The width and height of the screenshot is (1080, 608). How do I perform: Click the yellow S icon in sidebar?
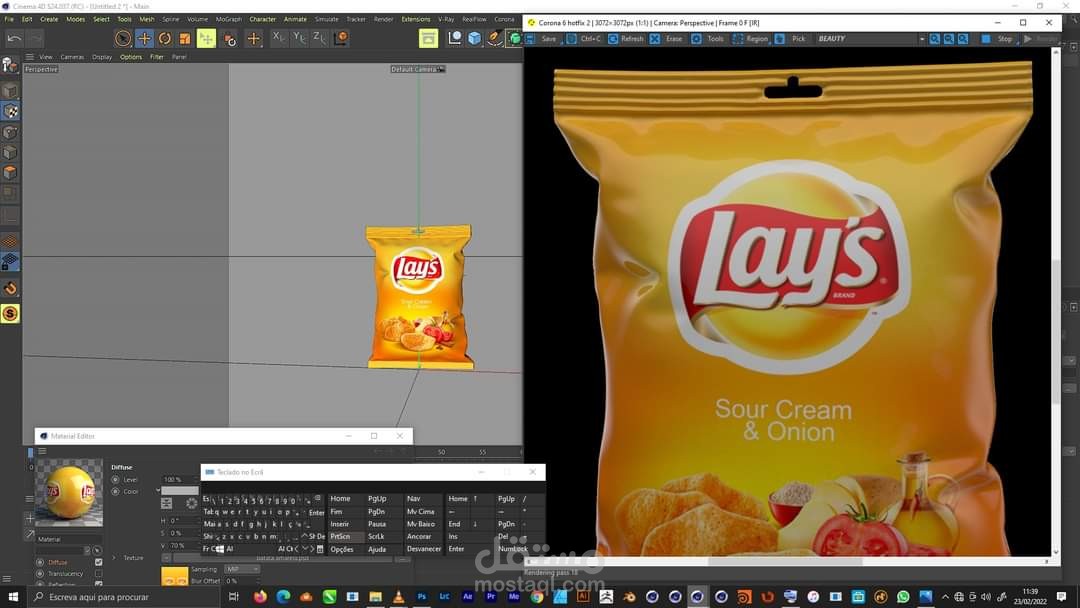[10, 314]
